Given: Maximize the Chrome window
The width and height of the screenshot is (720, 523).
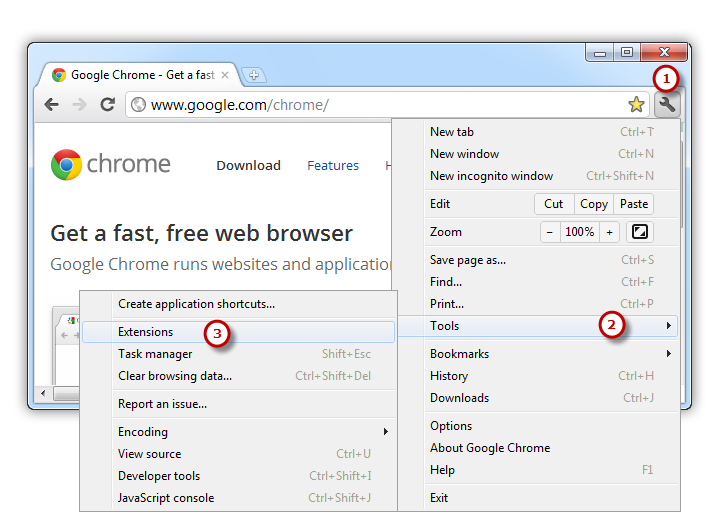Looking at the screenshot, I should tap(627, 52).
